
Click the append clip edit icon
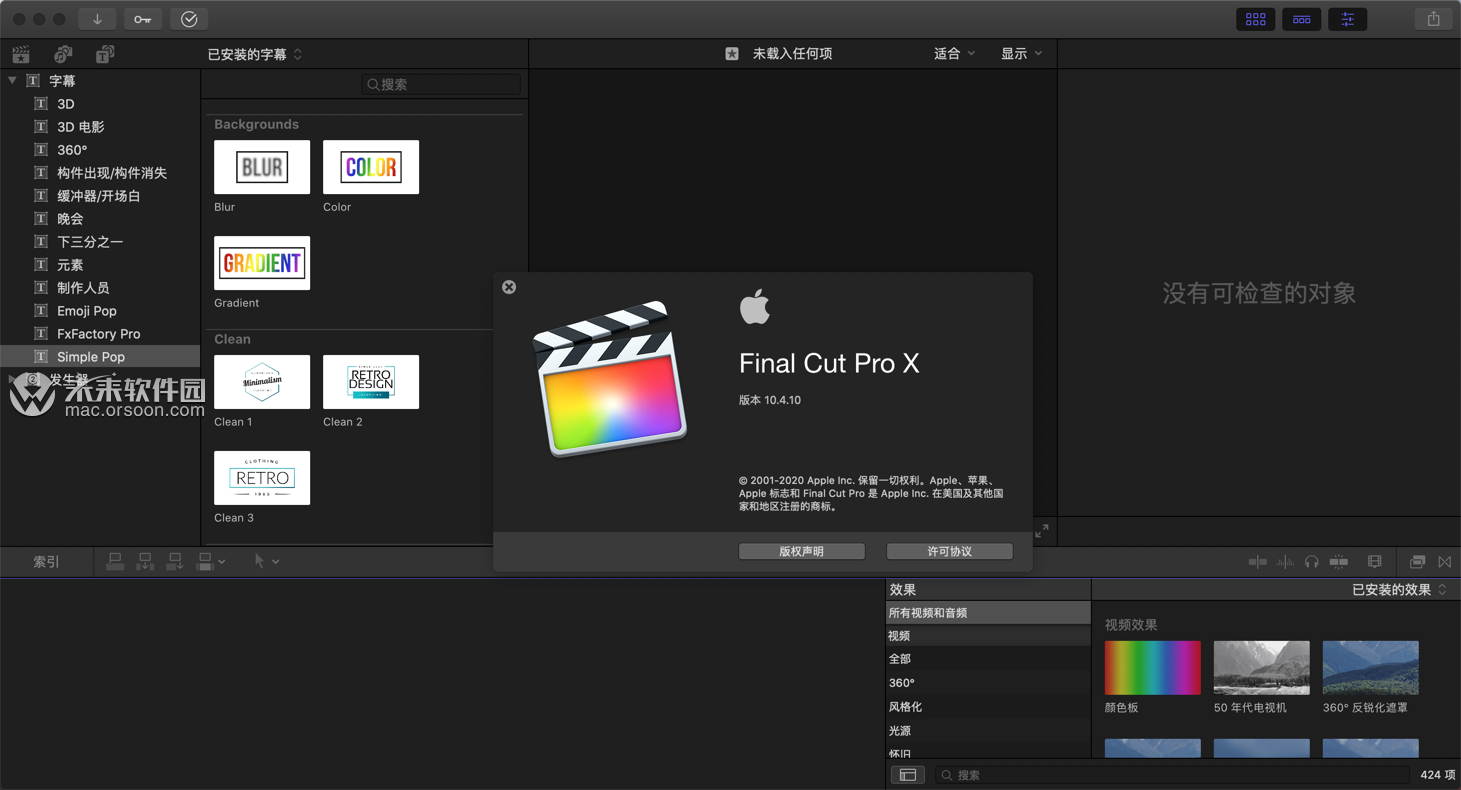point(175,562)
